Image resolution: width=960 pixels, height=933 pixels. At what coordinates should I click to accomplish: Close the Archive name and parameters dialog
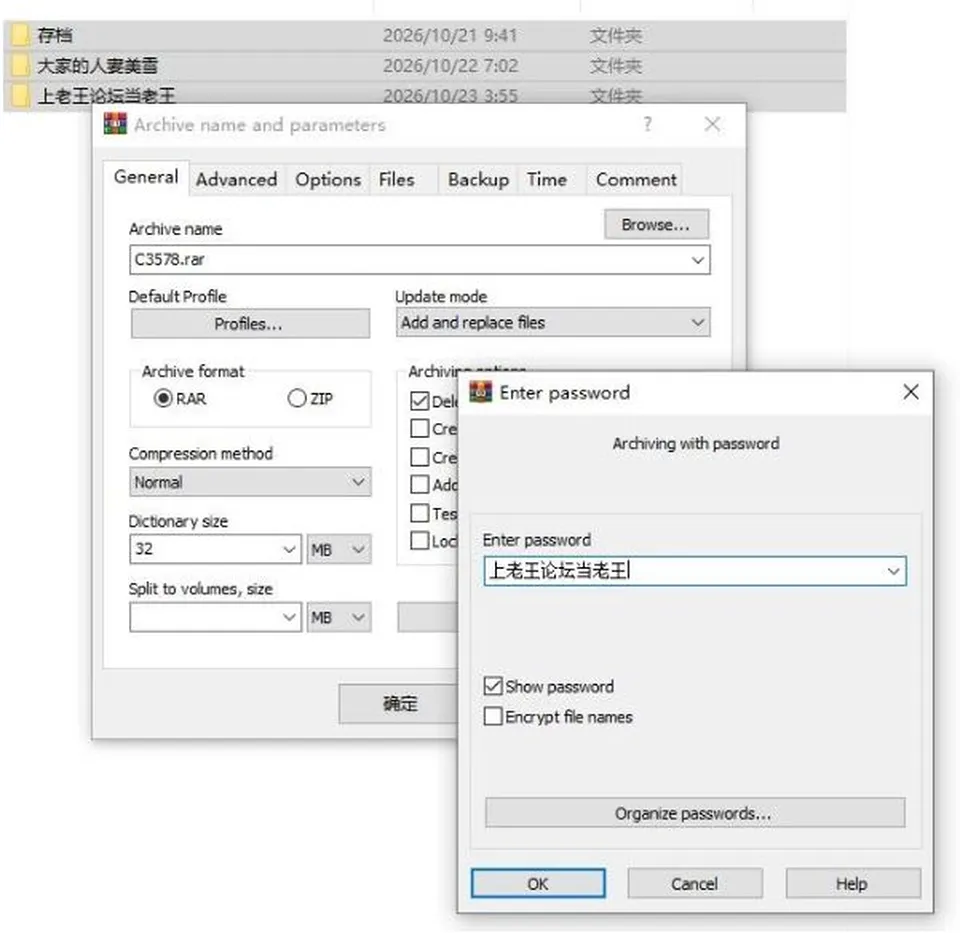click(712, 124)
